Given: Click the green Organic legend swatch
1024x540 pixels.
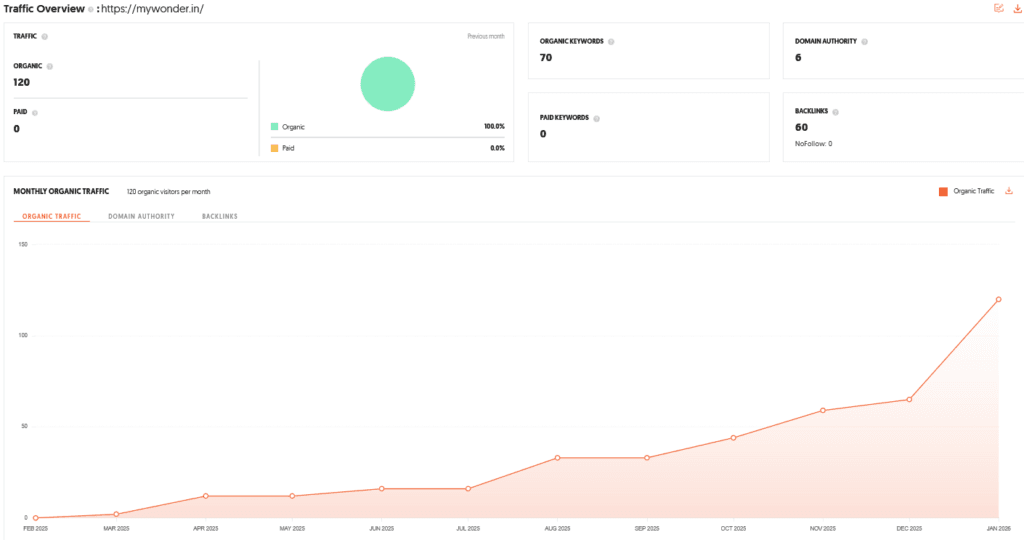Looking at the screenshot, I should 274,127.
